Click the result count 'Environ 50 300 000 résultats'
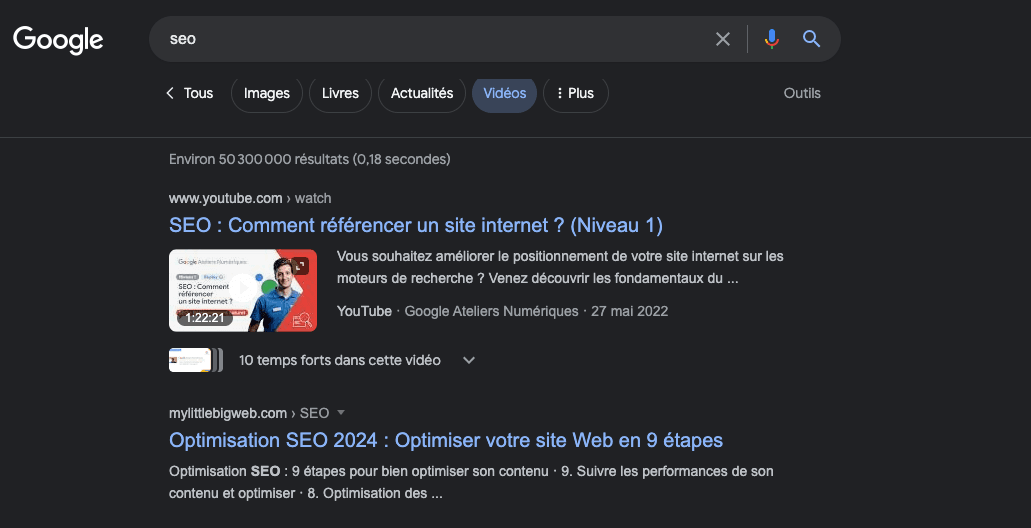 [310, 159]
